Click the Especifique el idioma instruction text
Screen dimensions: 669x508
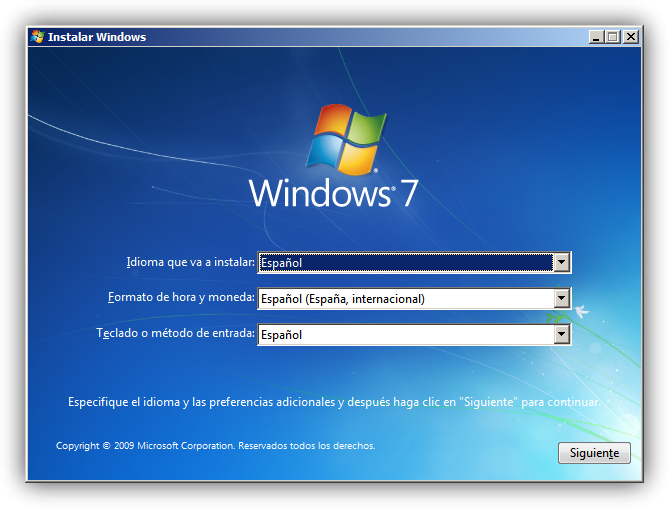coord(334,402)
